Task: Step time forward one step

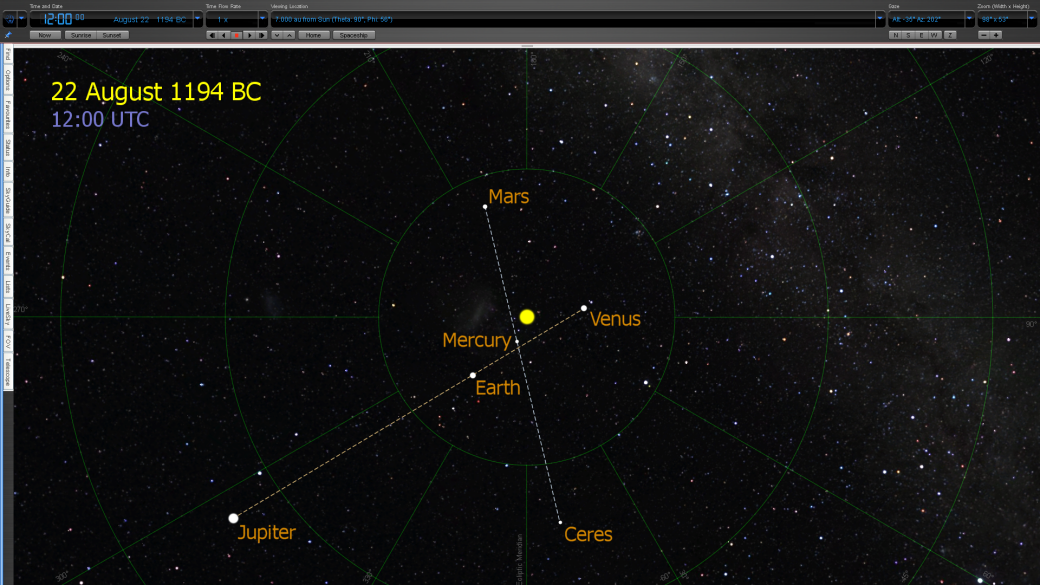Action: coord(262,35)
